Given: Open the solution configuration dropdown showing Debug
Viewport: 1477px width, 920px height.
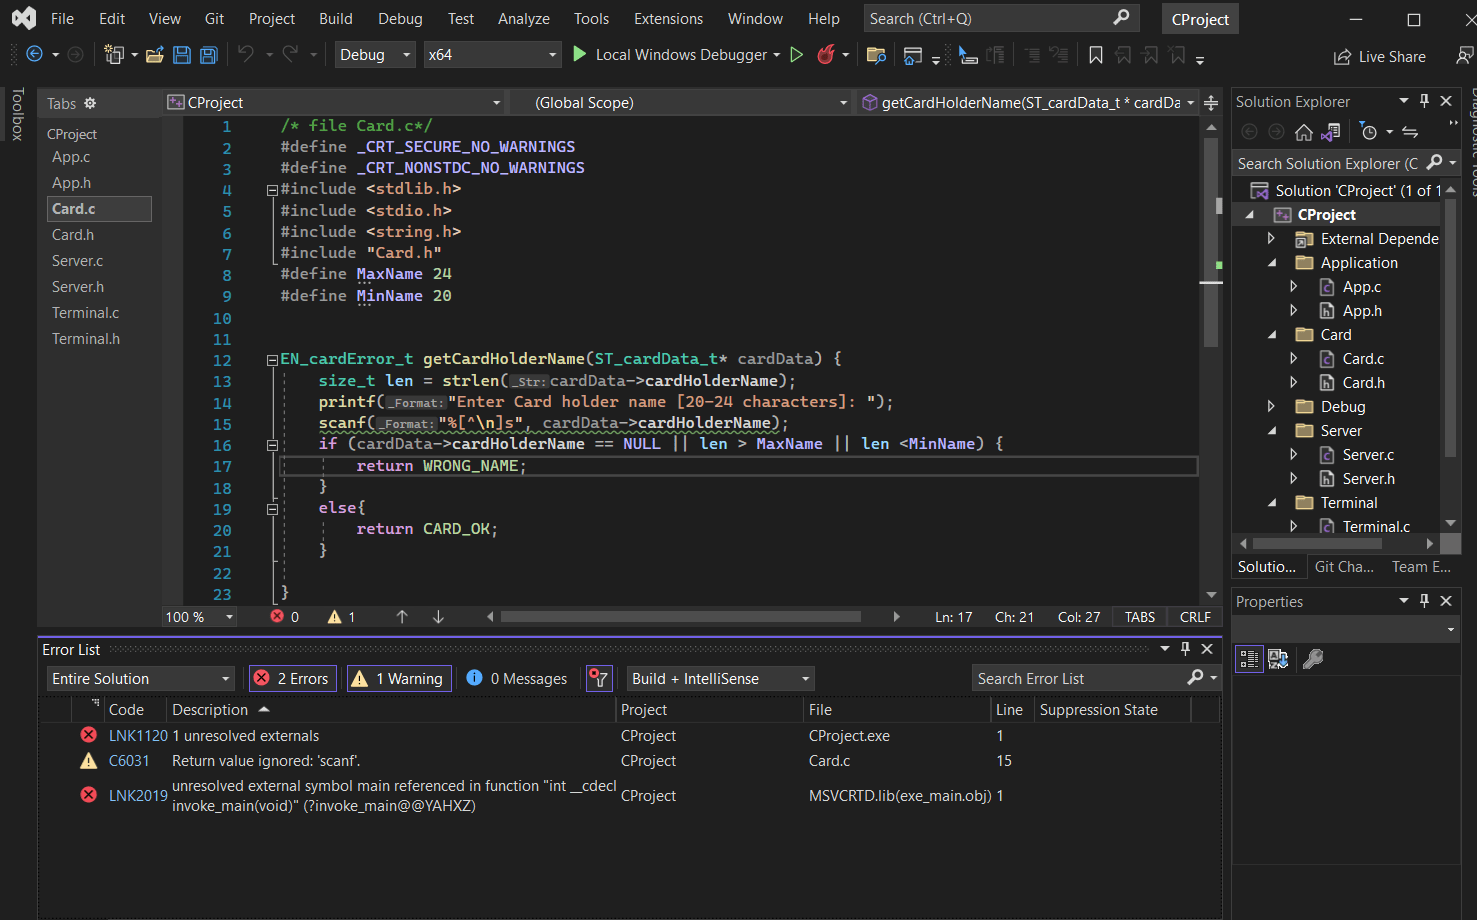Looking at the screenshot, I should pos(374,55).
